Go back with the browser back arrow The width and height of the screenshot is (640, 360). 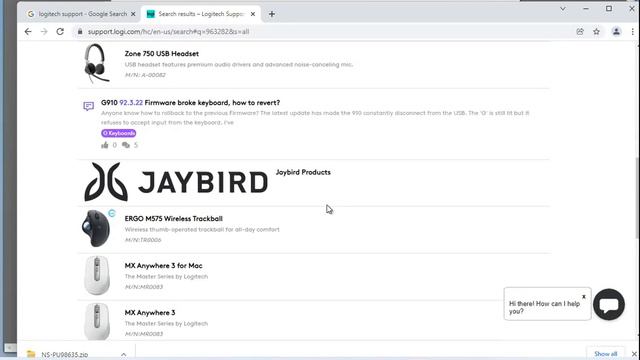(28, 31)
